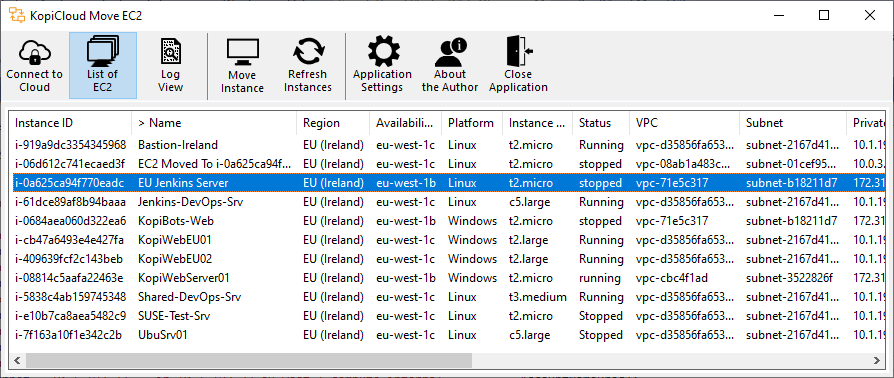This screenshot has height=378, width=894.
Task: Open Application Settings
Action: [382, 66]
